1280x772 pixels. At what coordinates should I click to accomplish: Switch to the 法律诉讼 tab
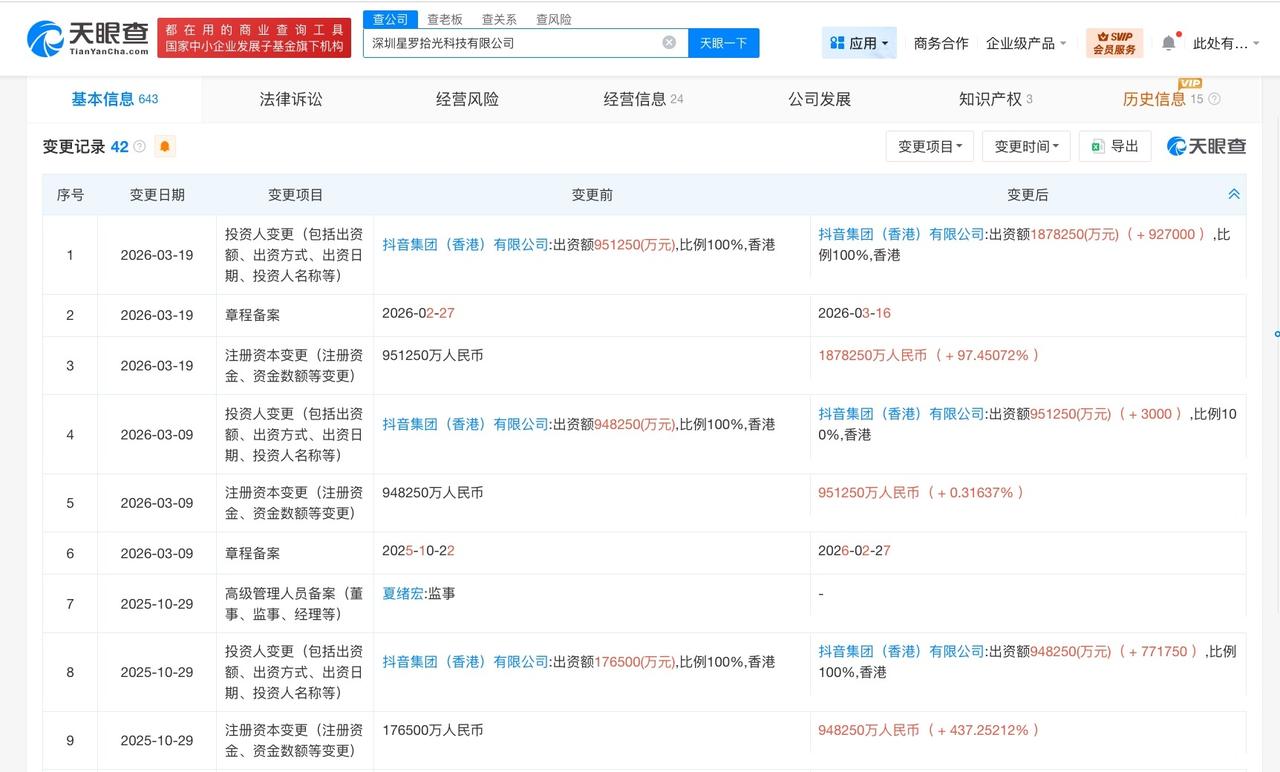(289, 99)
